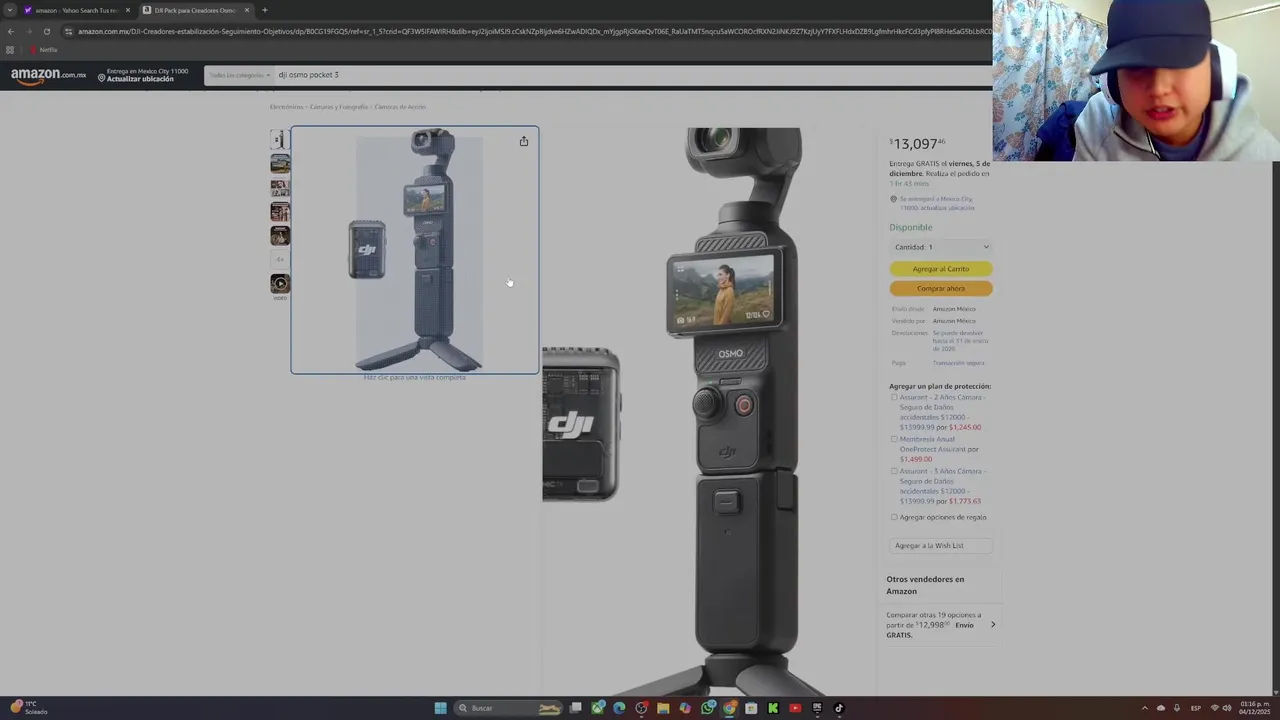Viewport: 1280px width, 720px height.
Task: Check Assurant 2 Años Cámara protection plan
Action: (894, 397)
